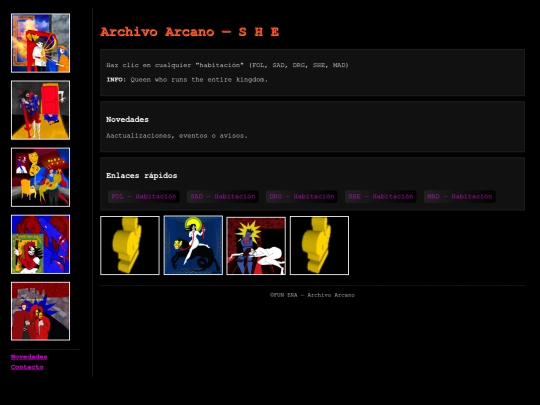Click the Archivo Arcano — S H E title
Viewport: 540px width, 405px height.
(189, 32)
